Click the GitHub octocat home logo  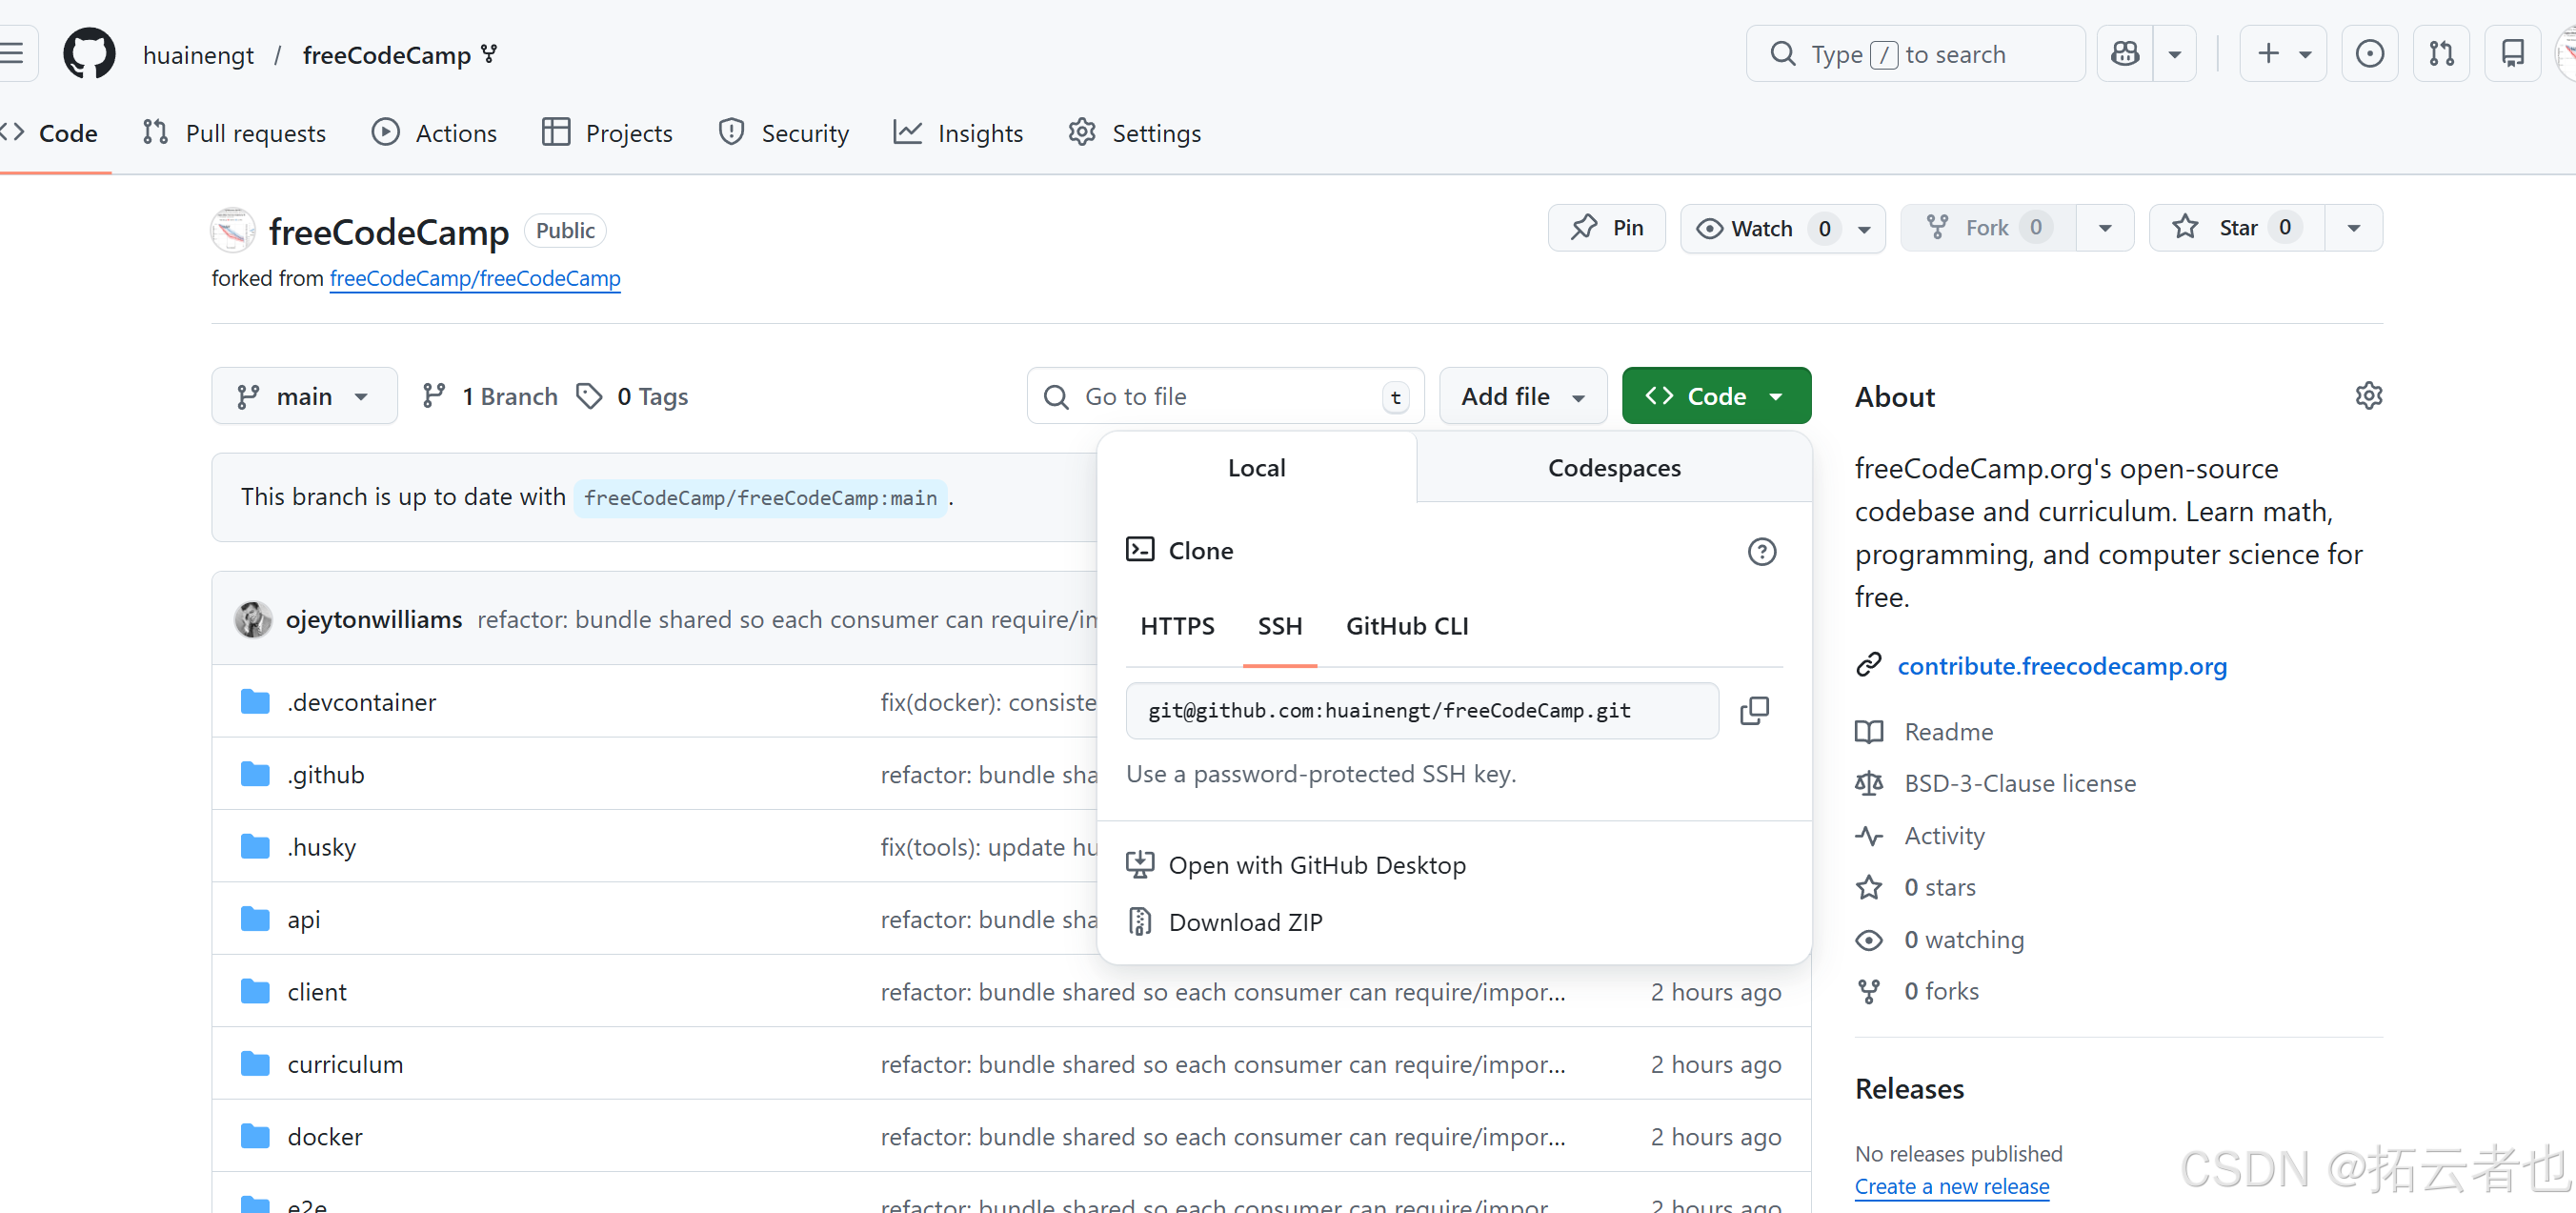(x=89, y=54)
